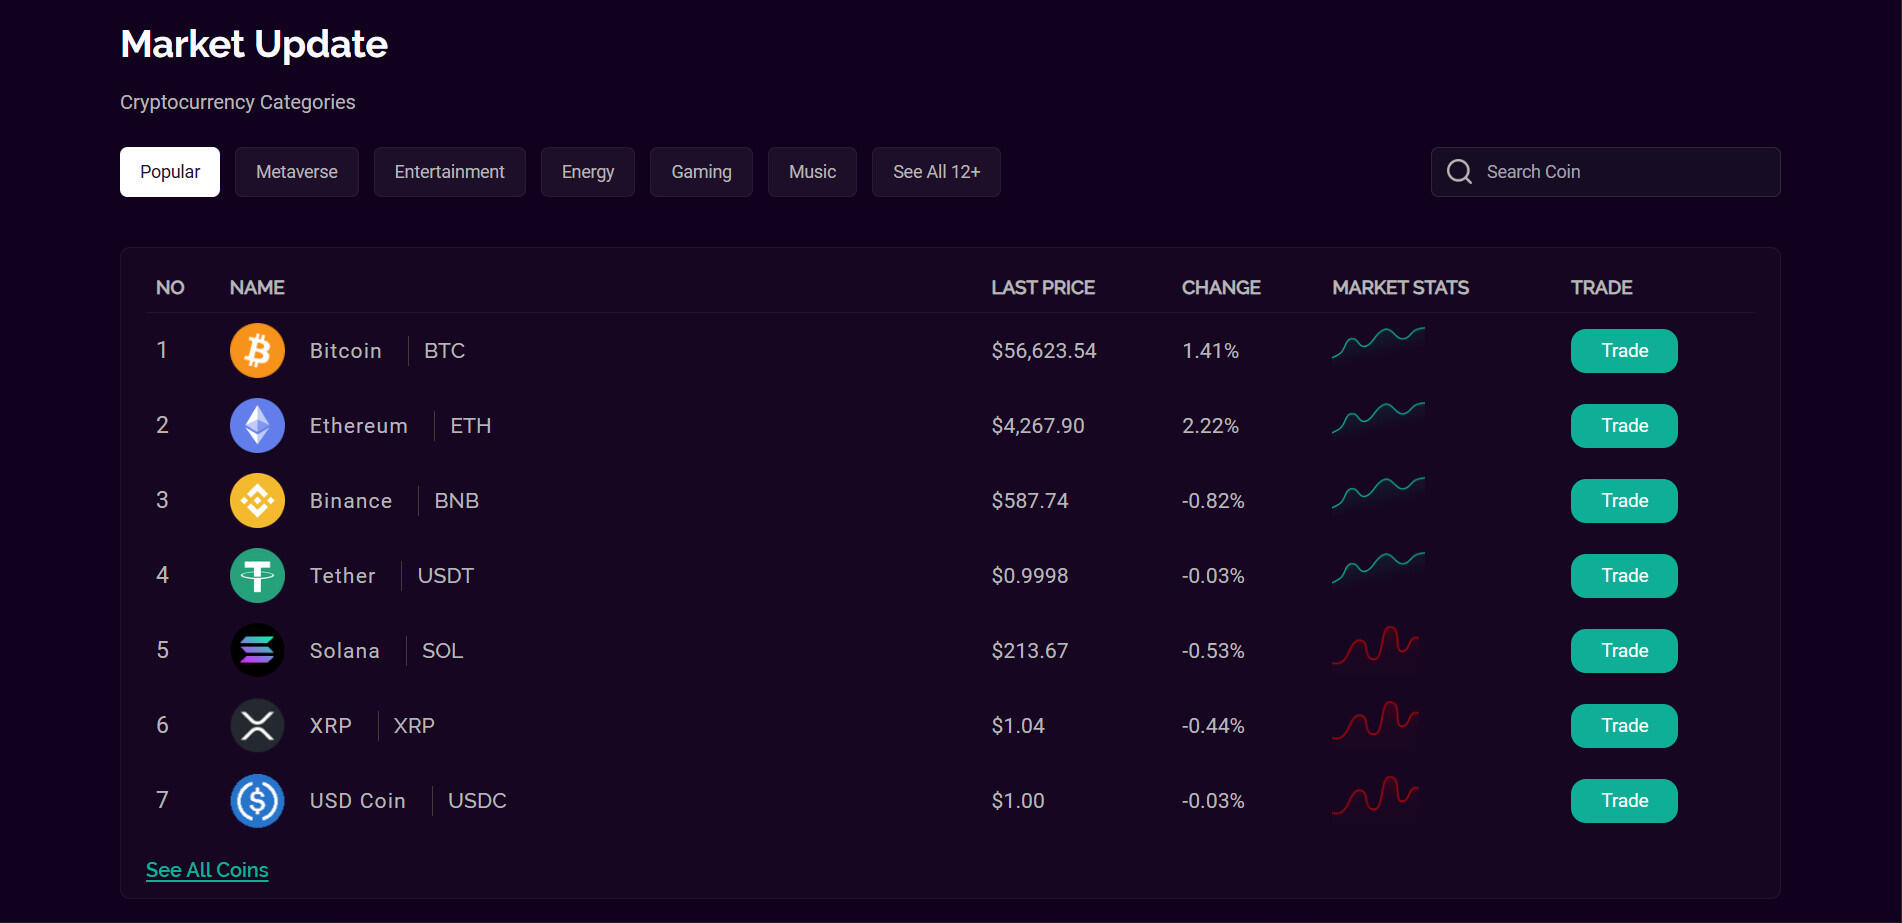Trade Tether using its Trade button
This screenshot has width=1902, height=923.
pyautogui.click(x=1624, y=576)
